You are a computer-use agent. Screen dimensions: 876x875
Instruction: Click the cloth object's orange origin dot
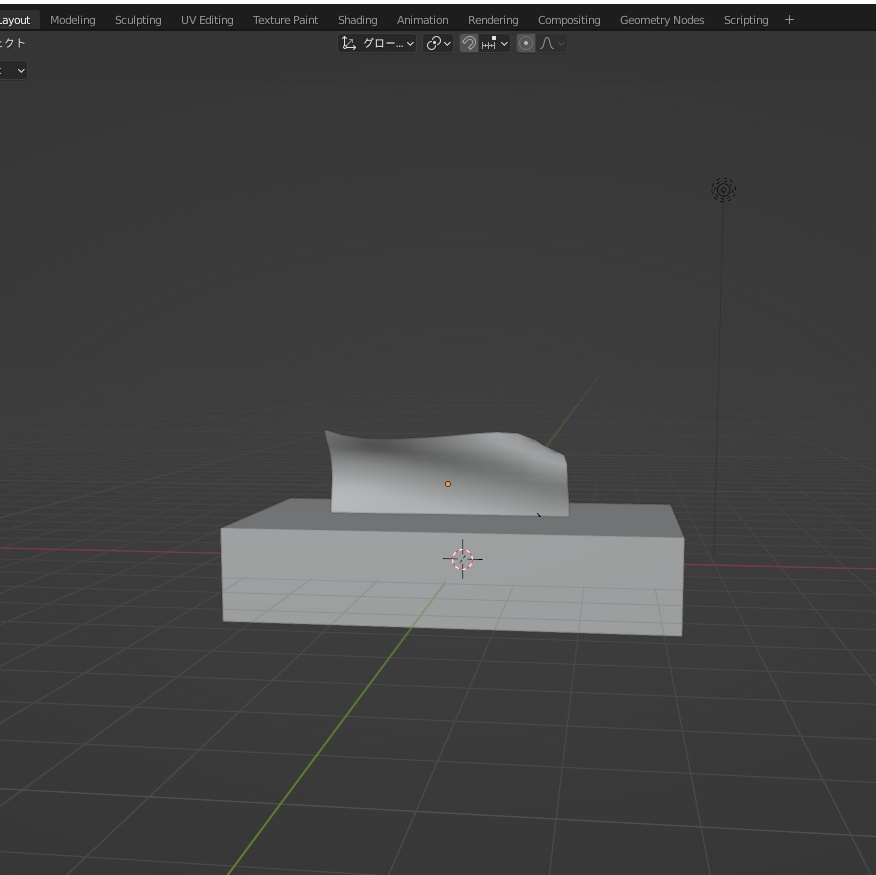(x=447, y=483)
